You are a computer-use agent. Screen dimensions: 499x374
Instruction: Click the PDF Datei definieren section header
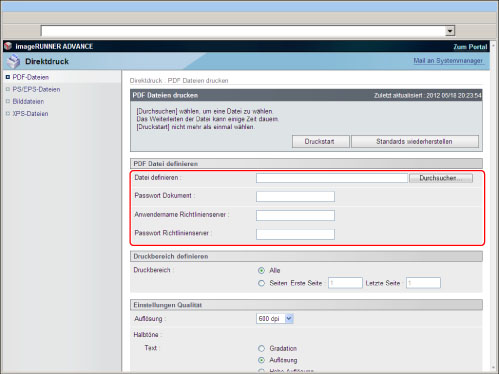pos(306,164)
